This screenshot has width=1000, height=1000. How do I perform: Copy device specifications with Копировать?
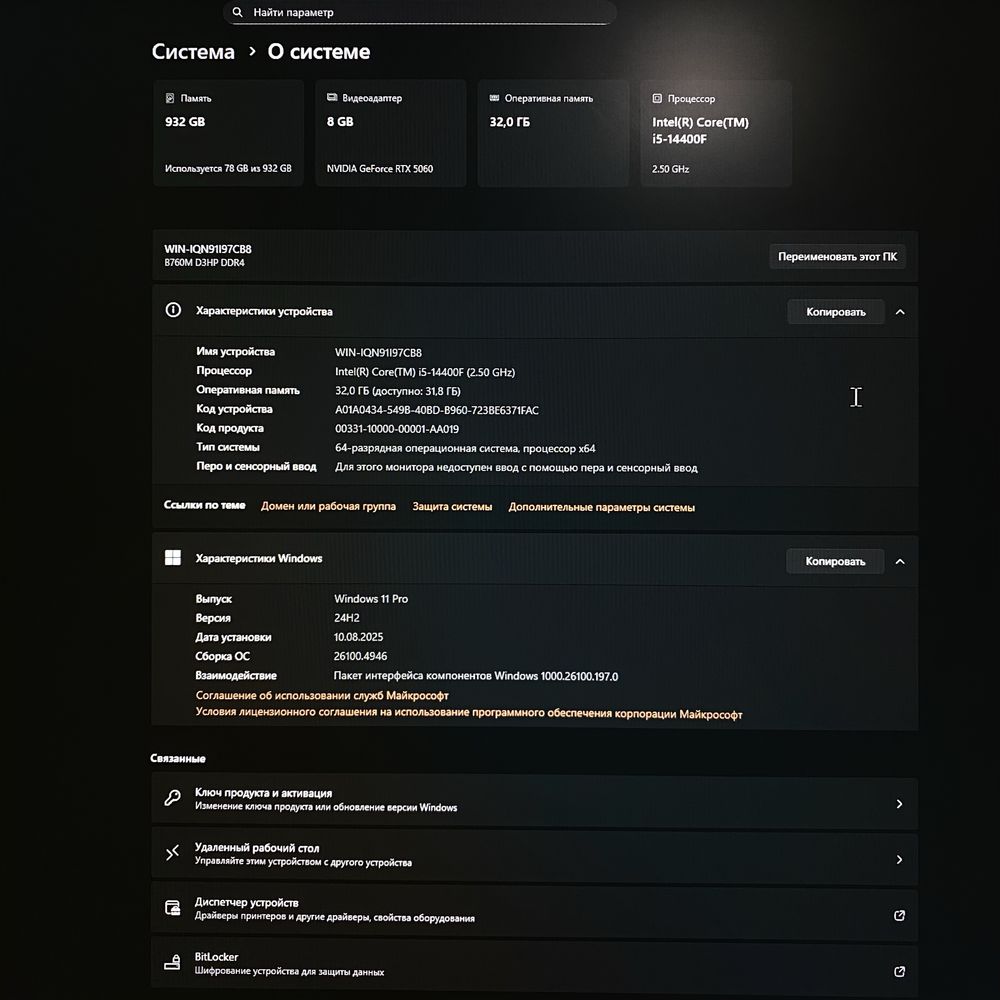coord(836,312)
